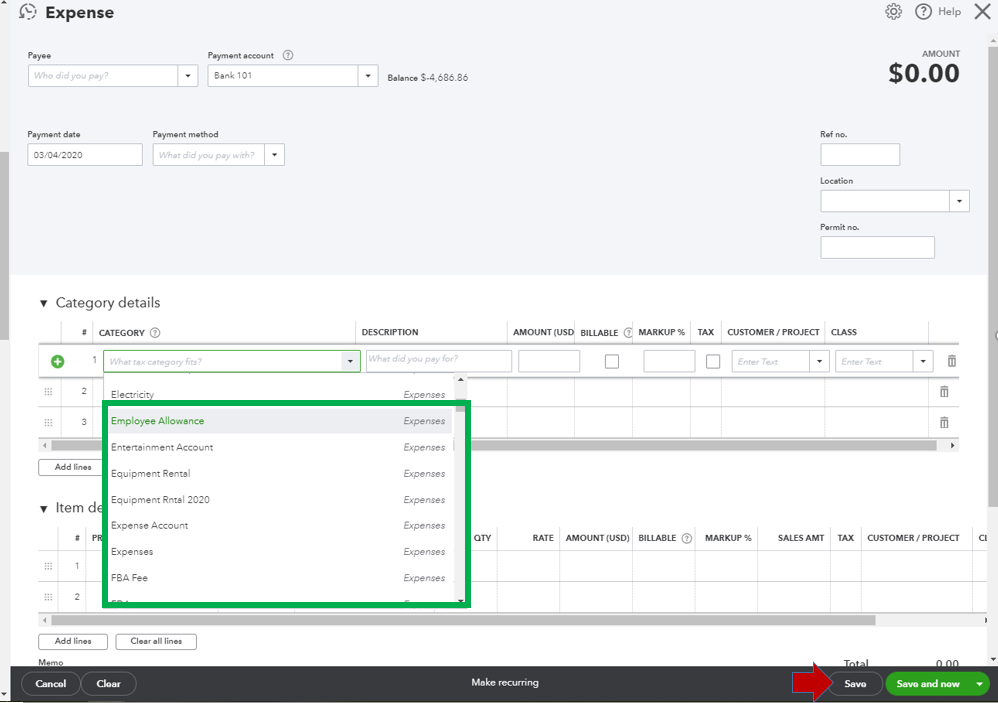
Task: Click Make recurring
Action: tap(505, 682)
